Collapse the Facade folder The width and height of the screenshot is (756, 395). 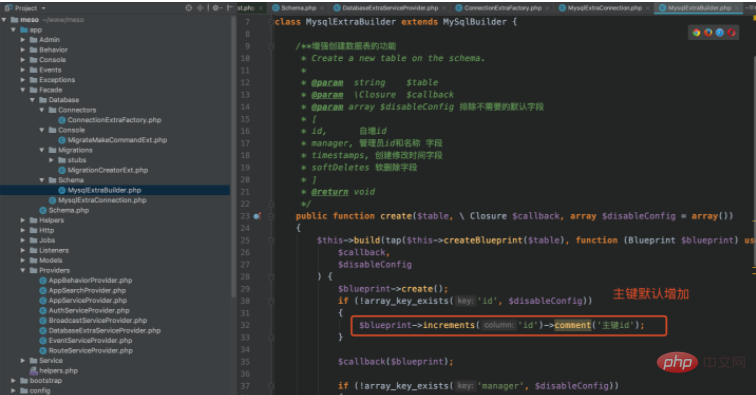pyautogui.click(x=23, y=90)
